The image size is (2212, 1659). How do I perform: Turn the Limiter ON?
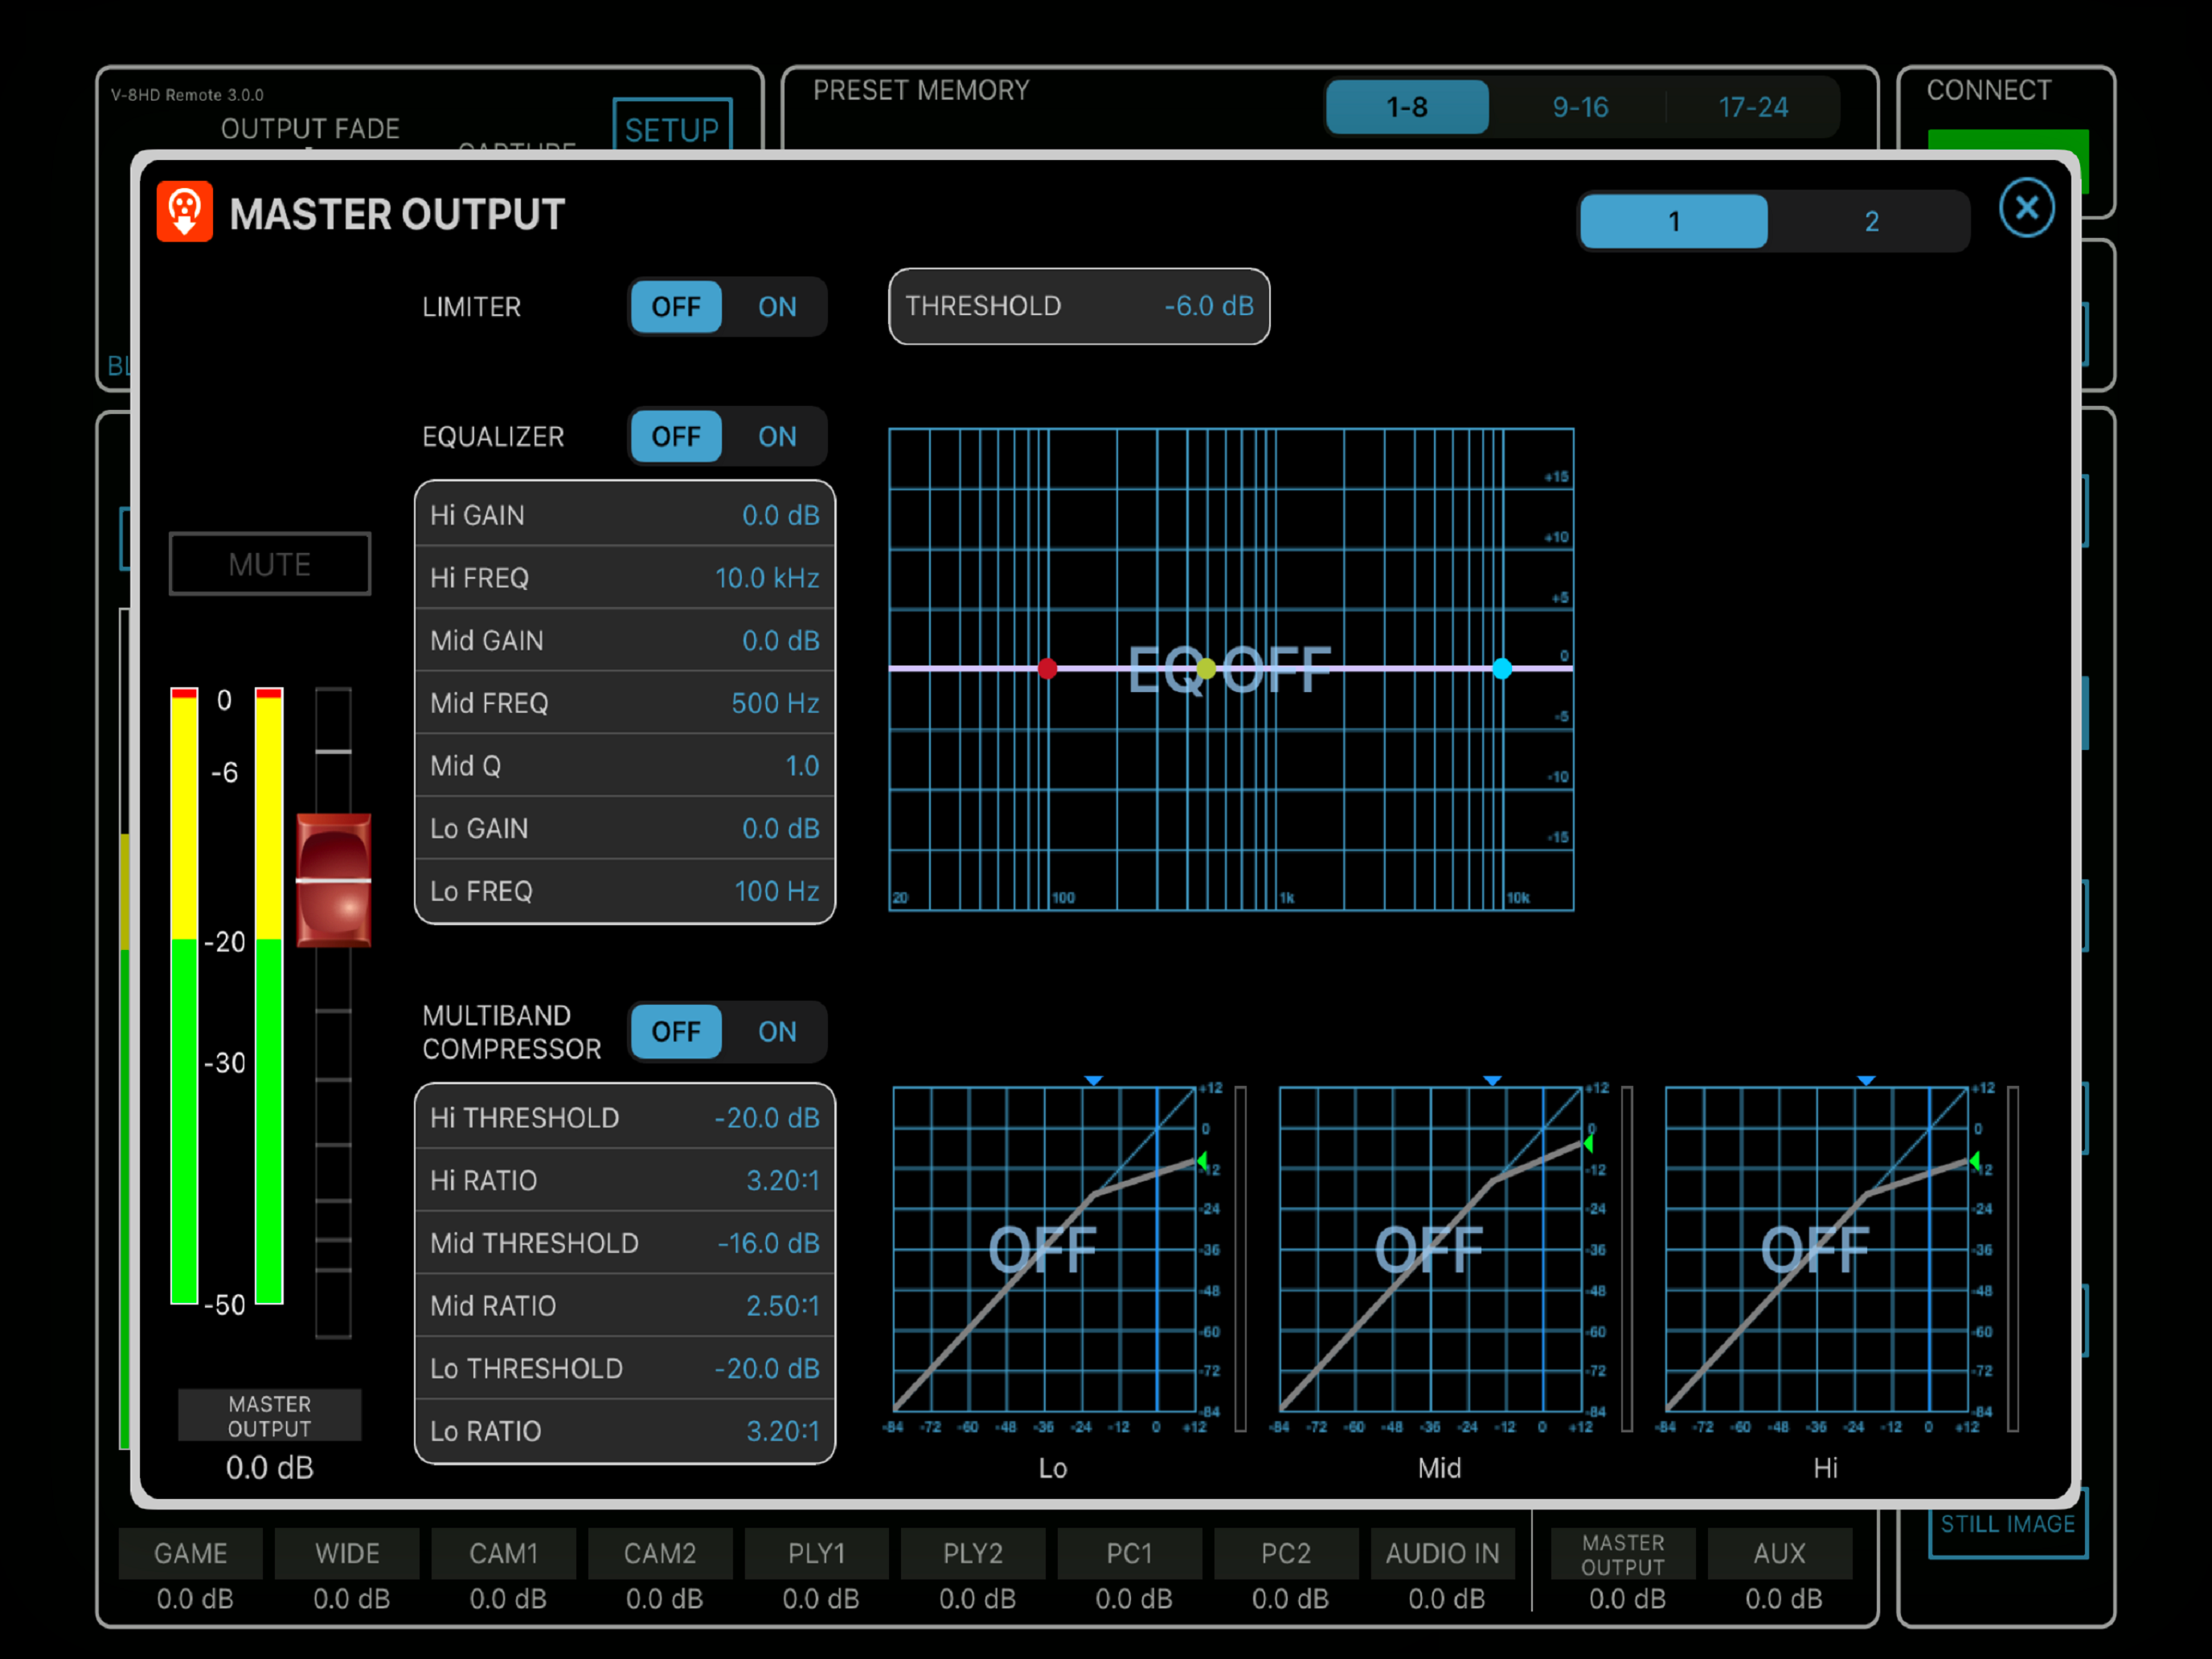[x=777, y=307]
